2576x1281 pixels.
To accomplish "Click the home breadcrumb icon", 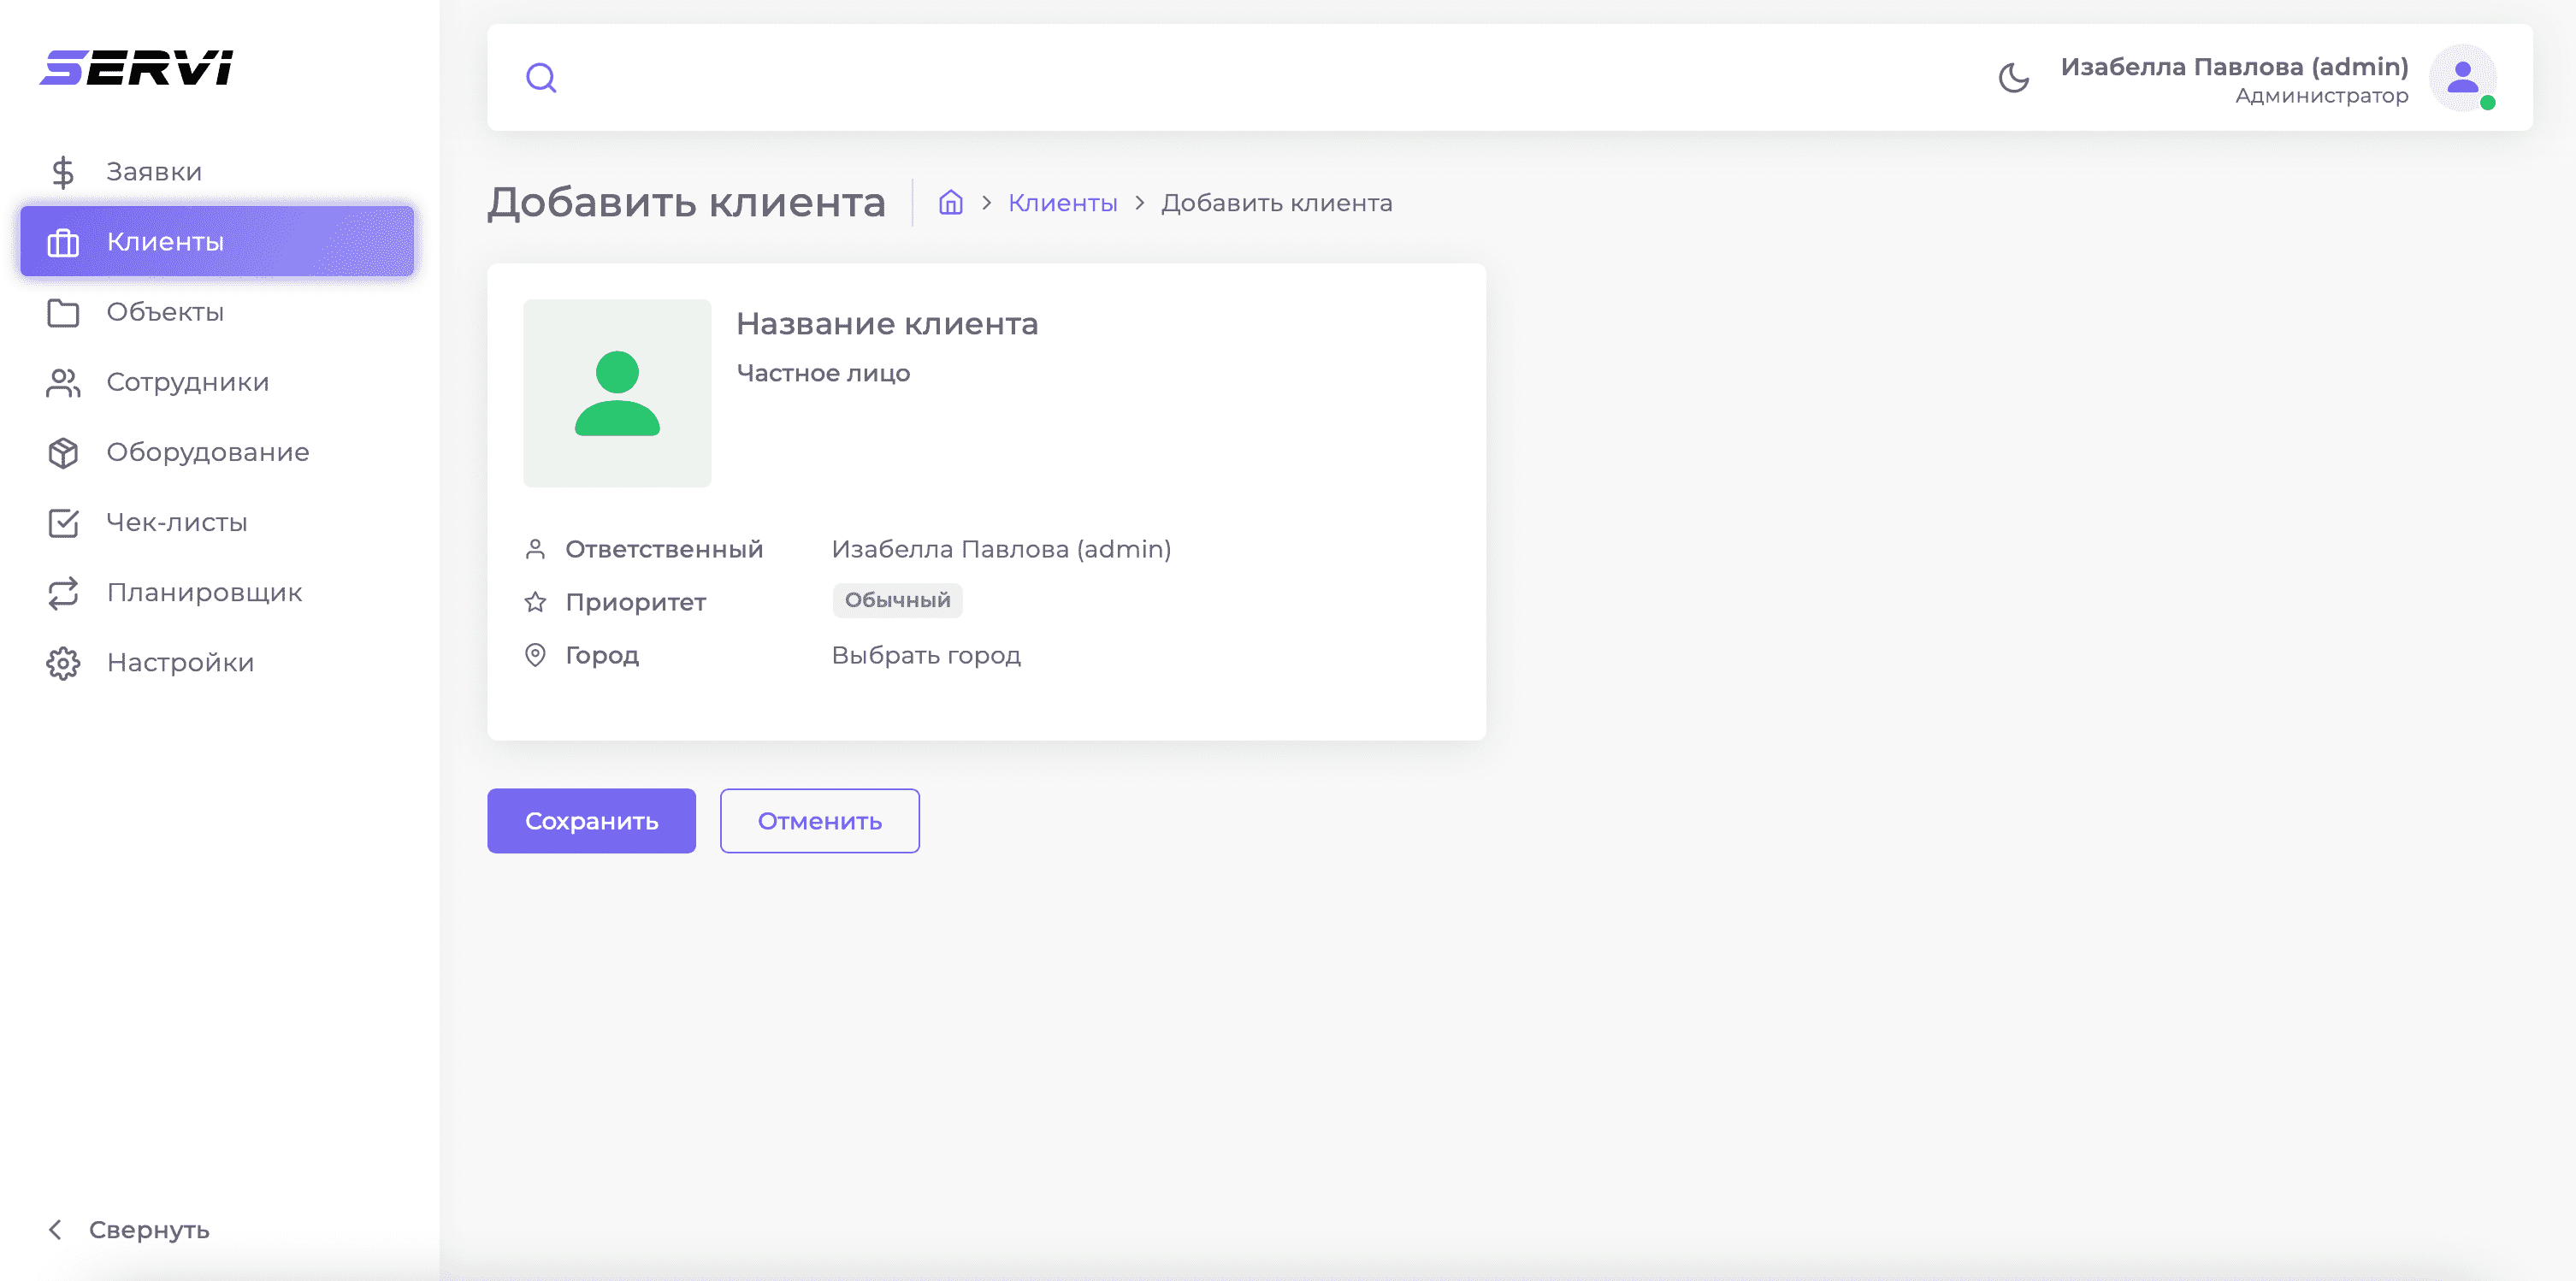I will pyautogui.click(x=950, y=203).
